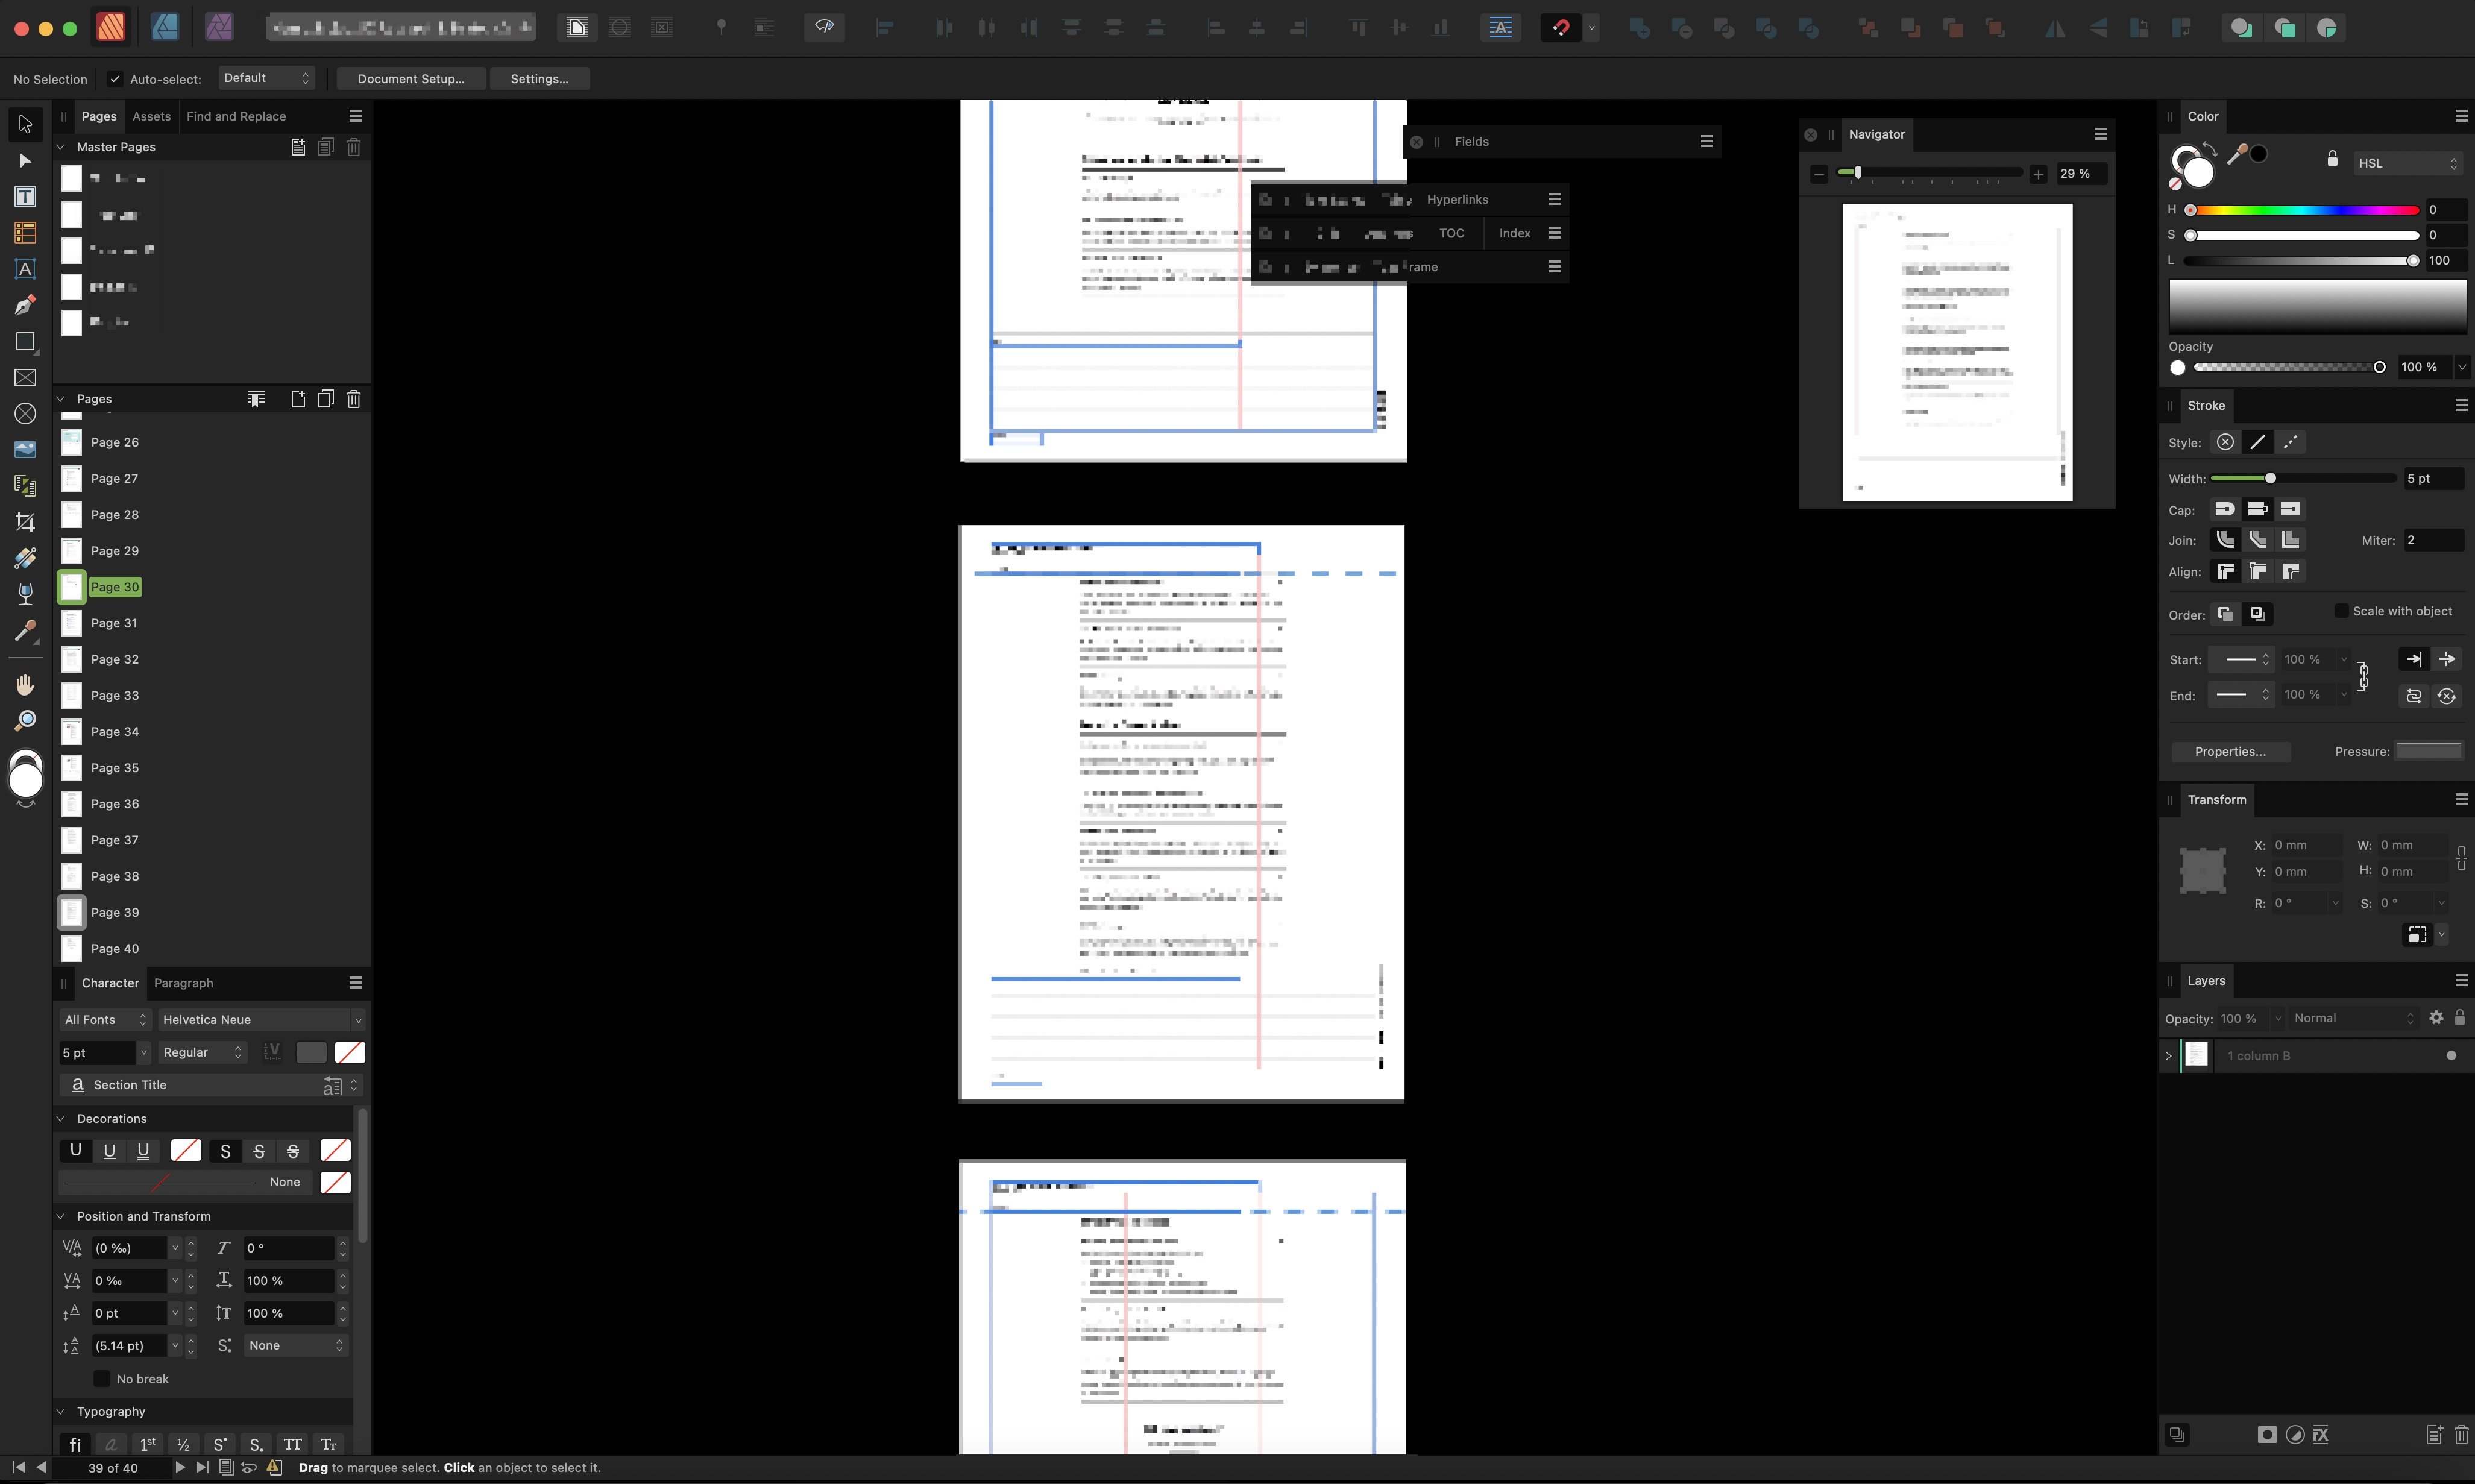Open the stroke Start arrowhead dropdown
The width and height of the screenshot is (2475, 1484).
2240,660
